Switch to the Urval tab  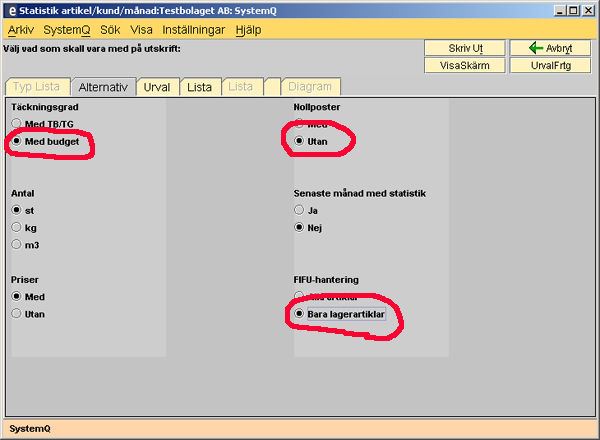coord(156,87)
